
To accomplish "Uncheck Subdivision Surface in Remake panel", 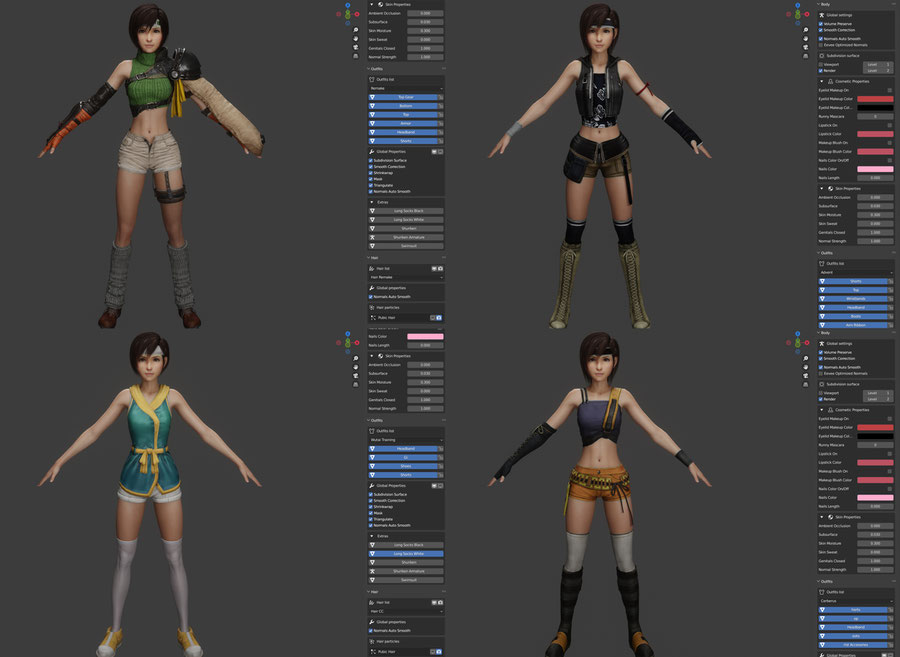I will point(371,160).
